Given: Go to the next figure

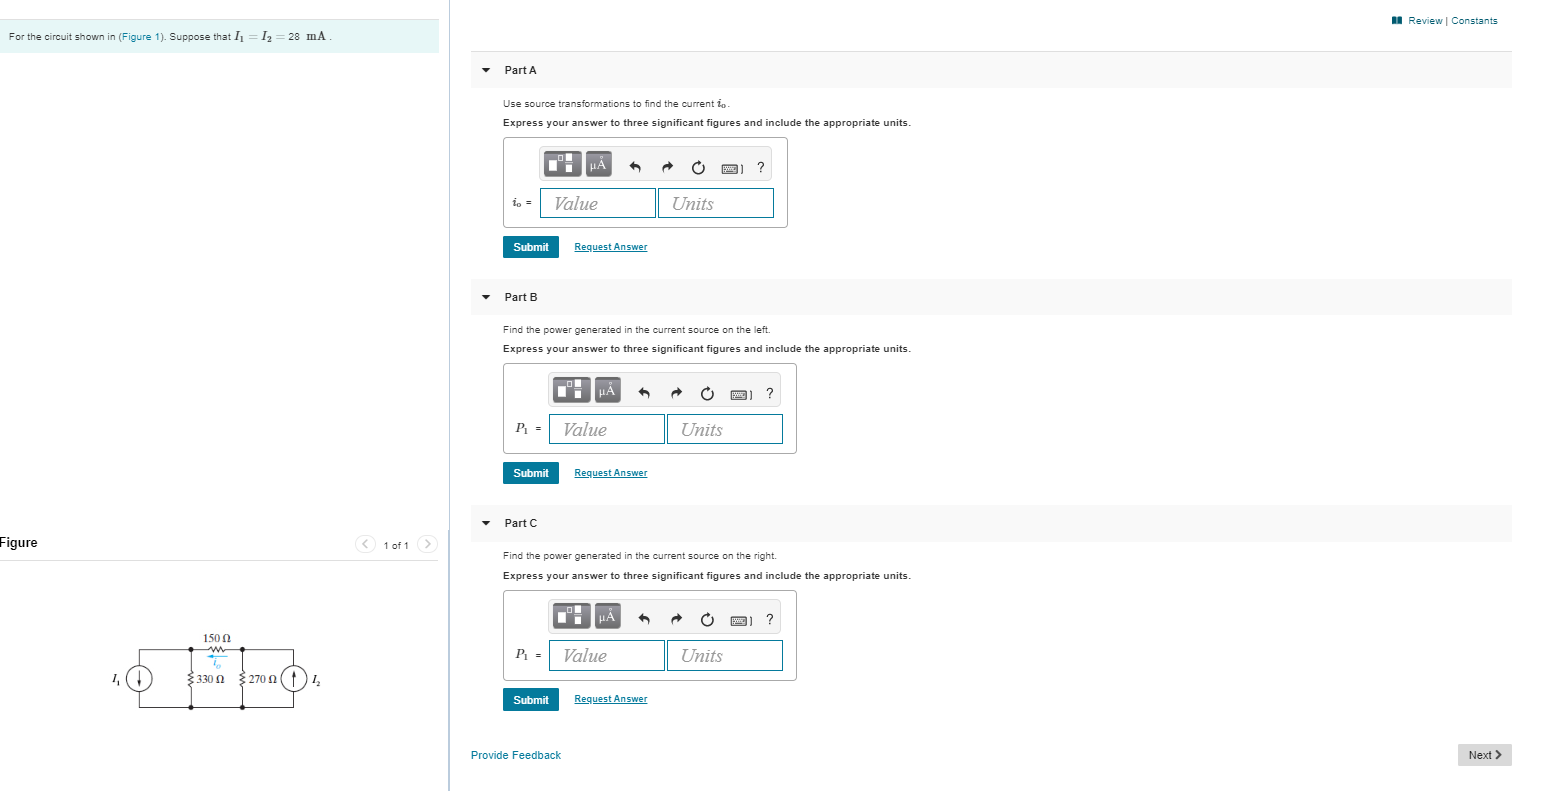Looking at the screenshot, I should [427, 544].
